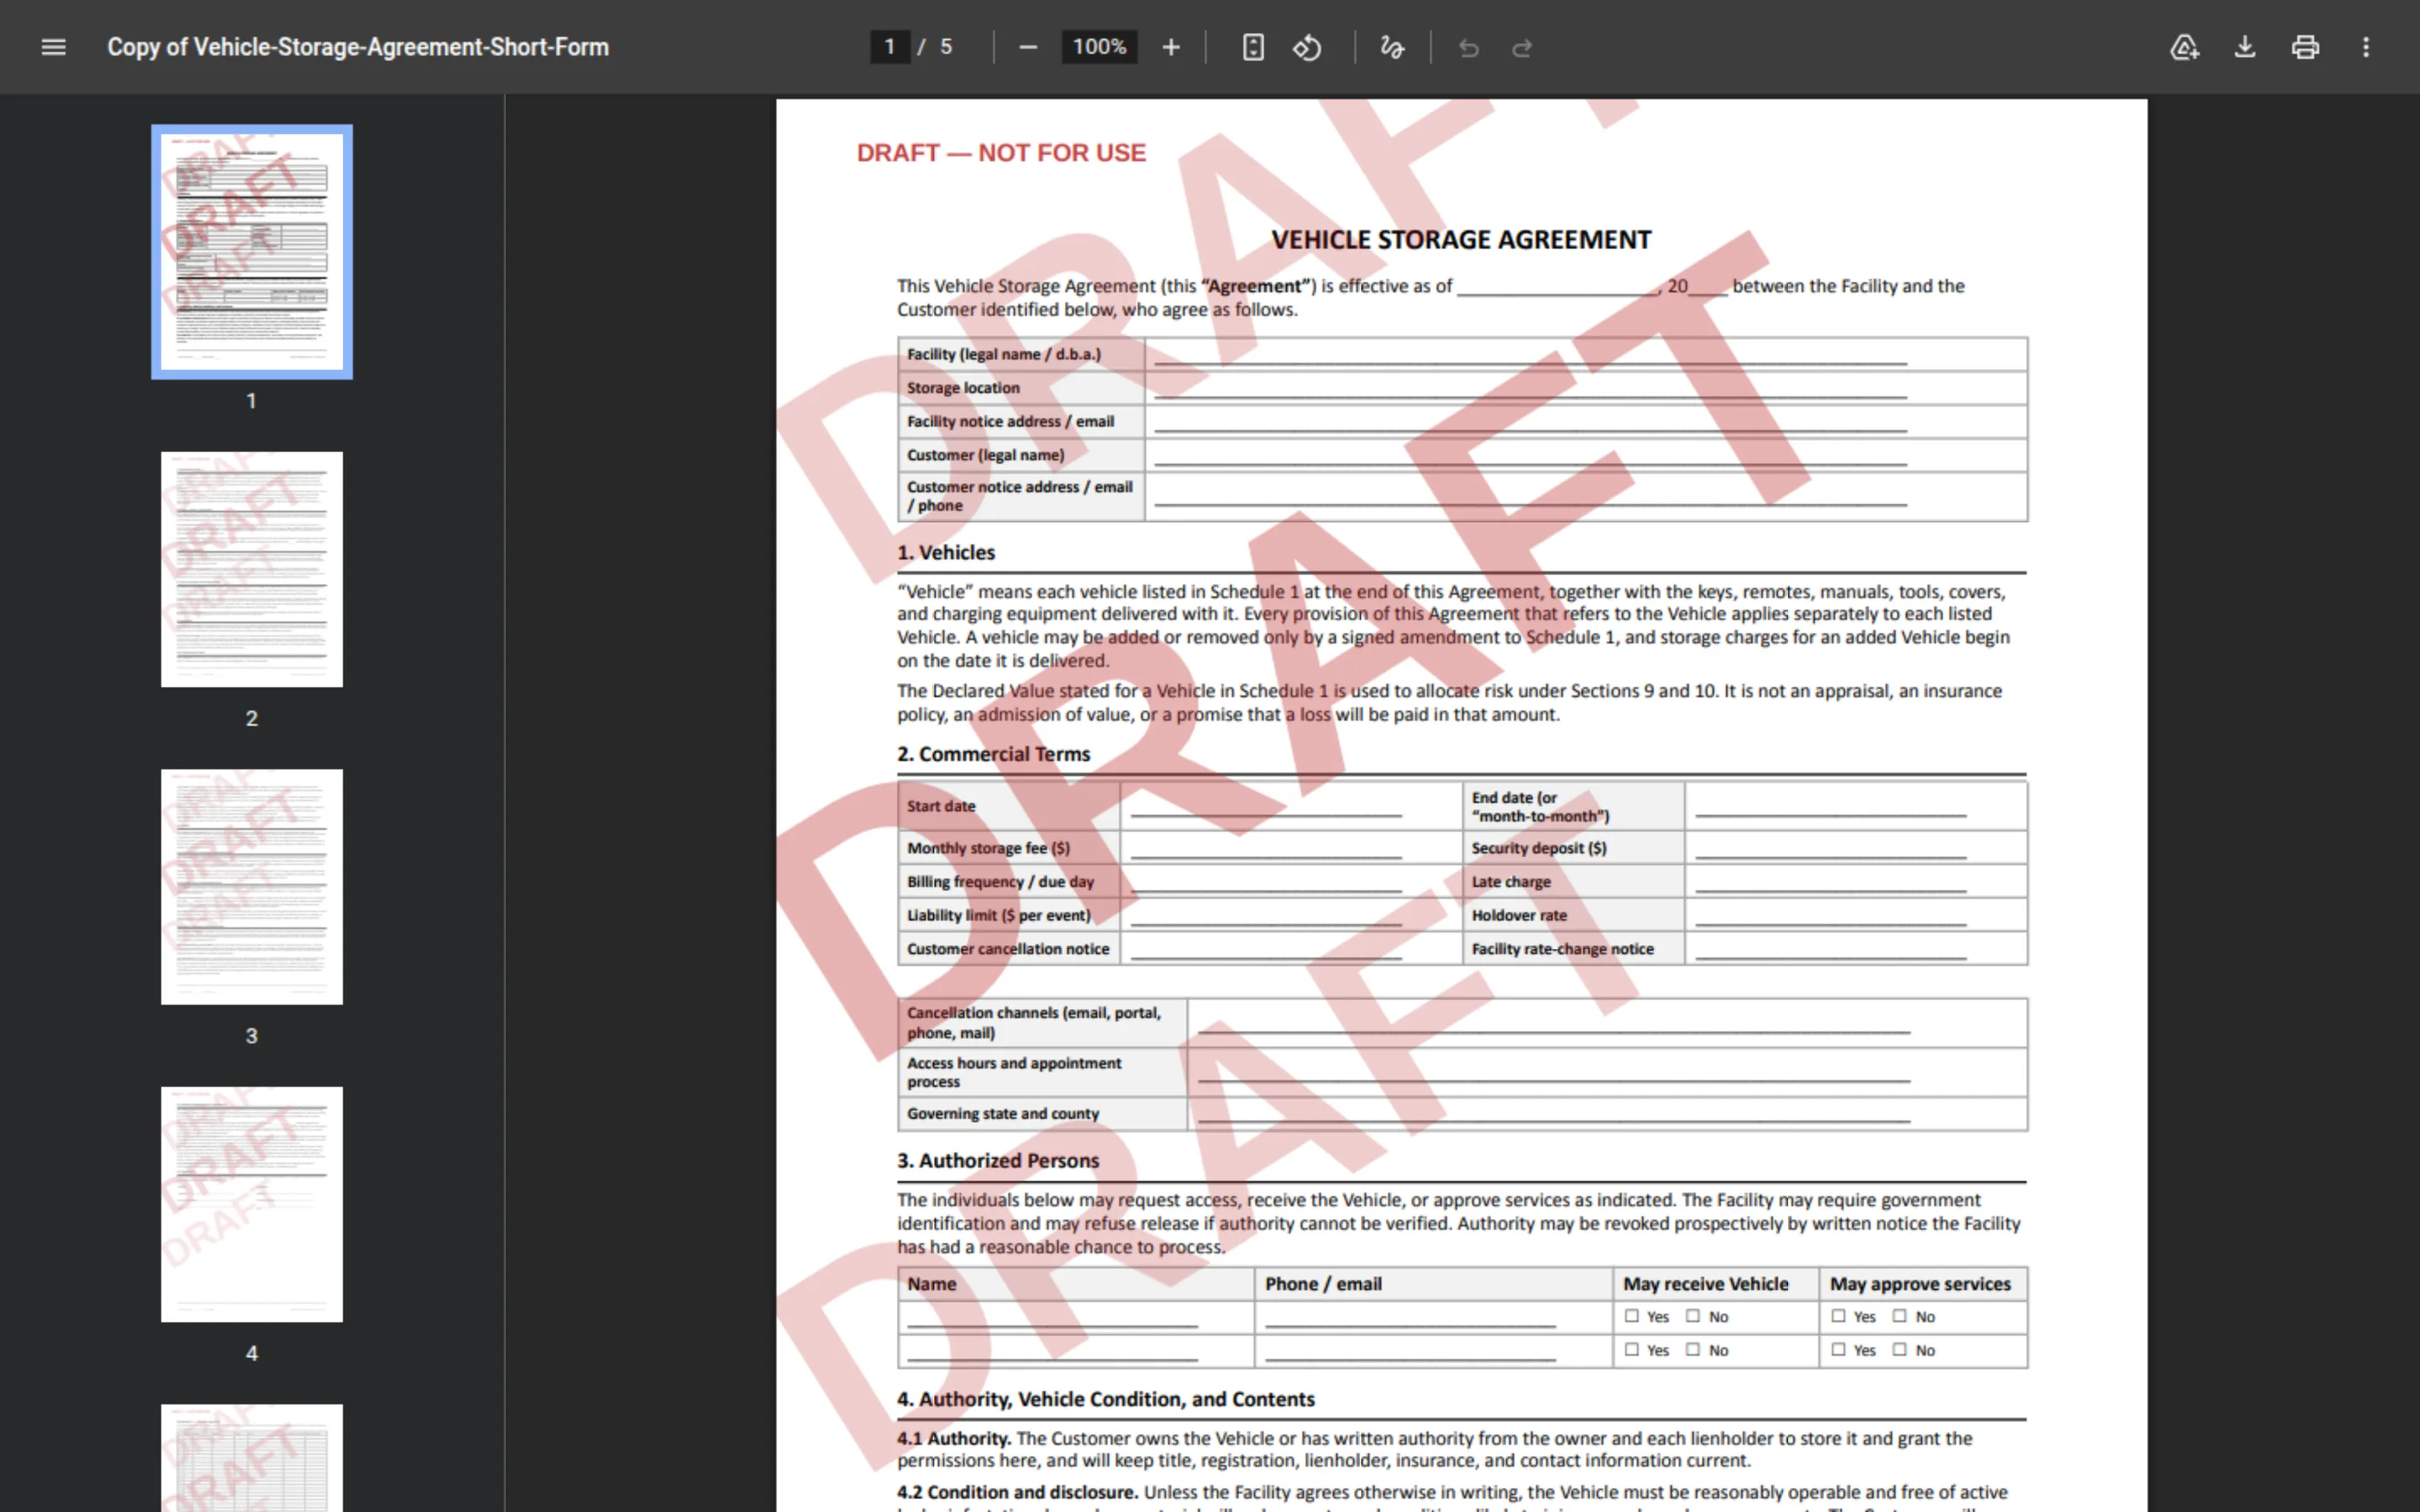Click the undo arrow
2420x1512 pixels.
point(1468,48)
